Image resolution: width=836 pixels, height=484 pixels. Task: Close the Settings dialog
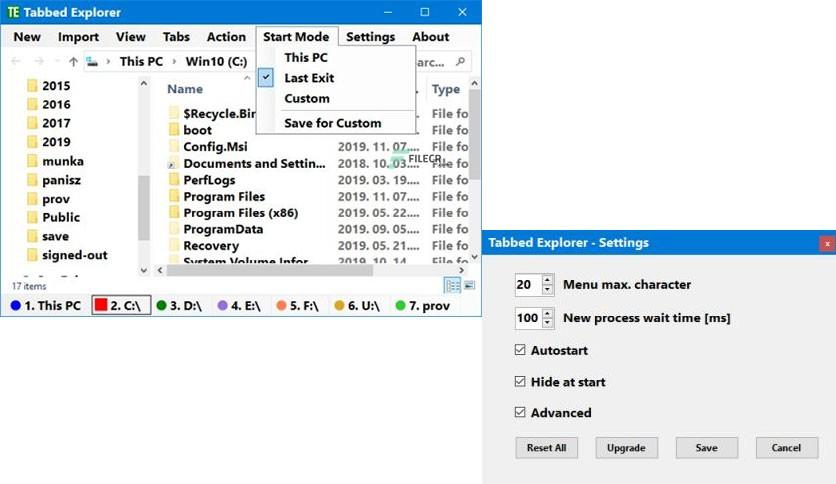[827, 244]
